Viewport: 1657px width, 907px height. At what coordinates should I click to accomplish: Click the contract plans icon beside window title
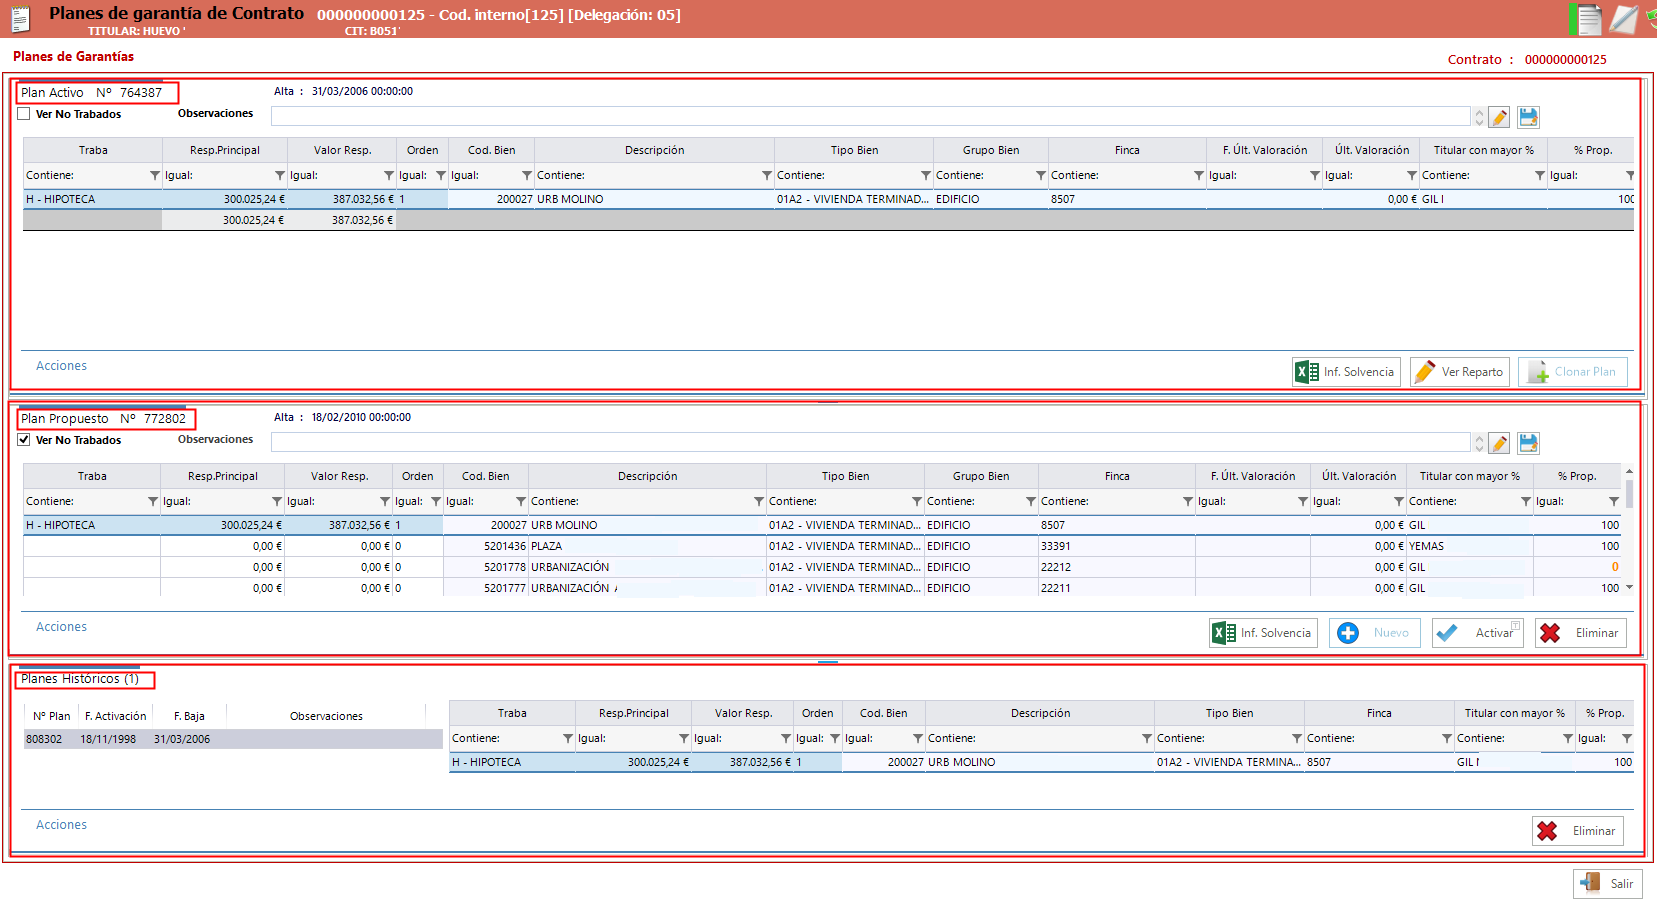point(20,19)
